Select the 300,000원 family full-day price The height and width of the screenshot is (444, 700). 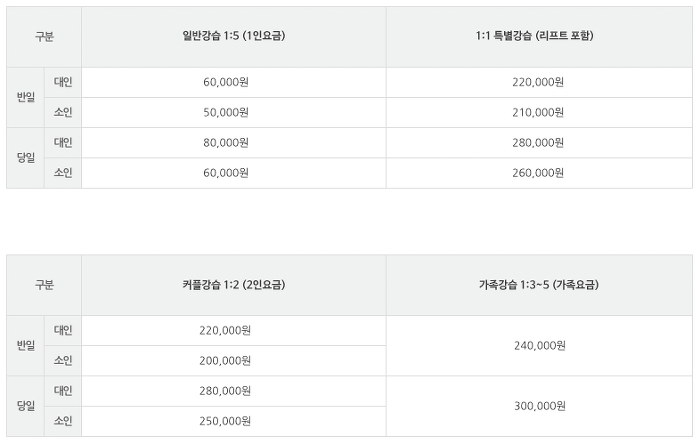pyautogui.click(x=540, y=406)
